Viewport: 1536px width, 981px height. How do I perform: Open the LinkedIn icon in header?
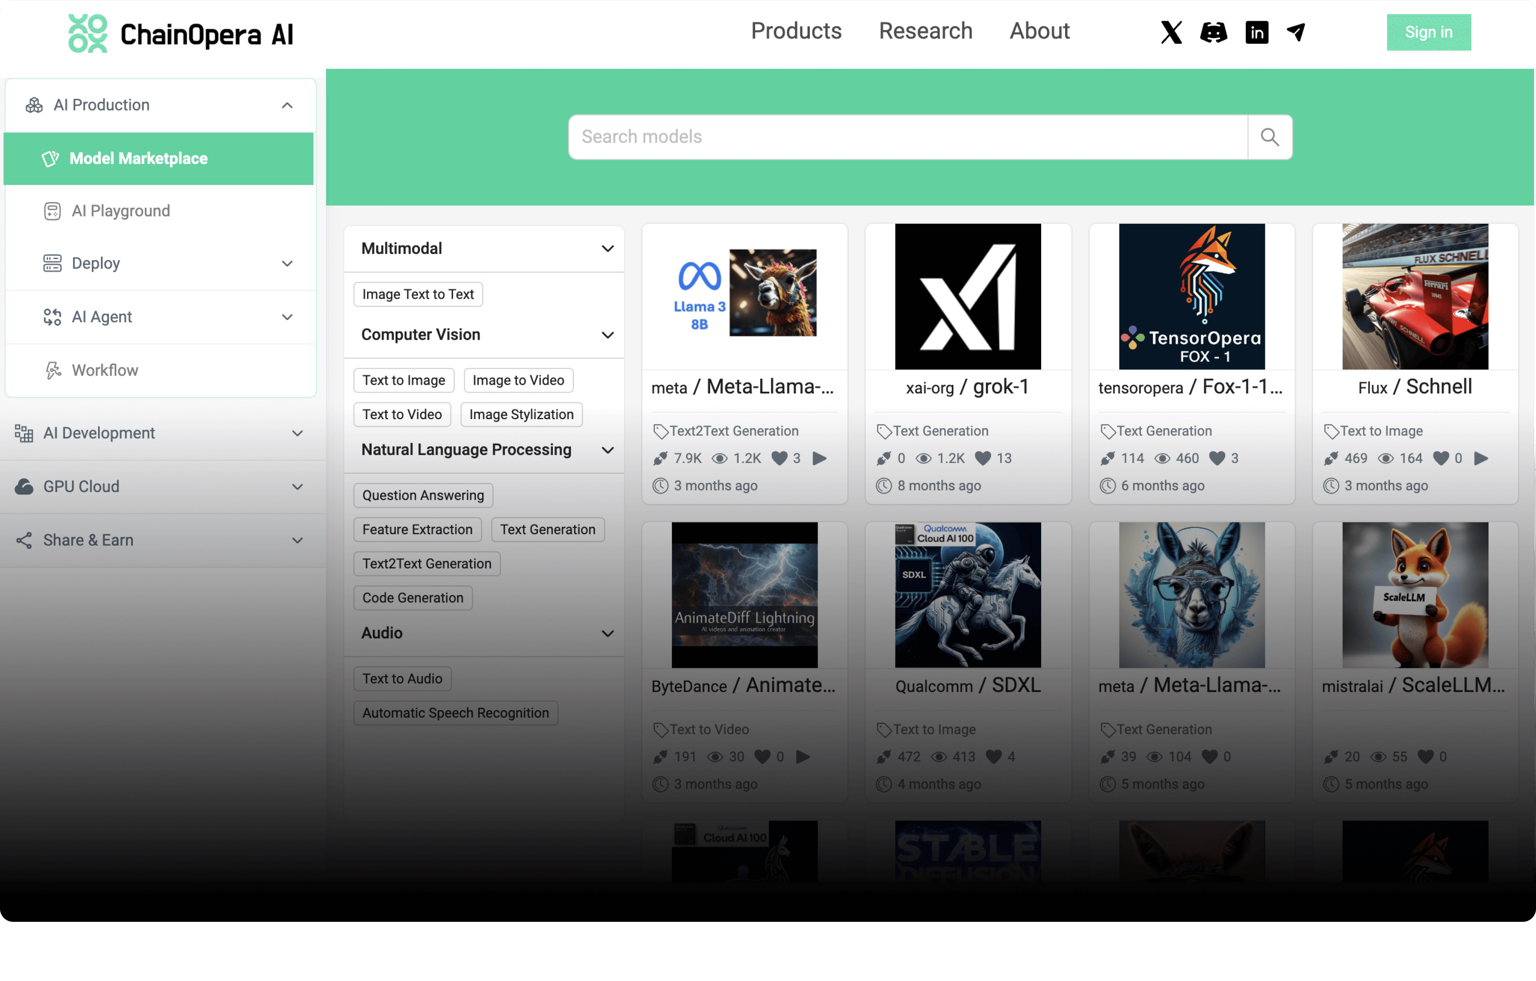(1257, 32)
